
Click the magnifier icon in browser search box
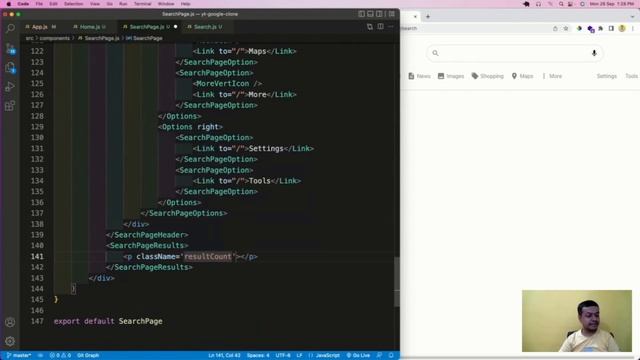(x=435, y=53)
